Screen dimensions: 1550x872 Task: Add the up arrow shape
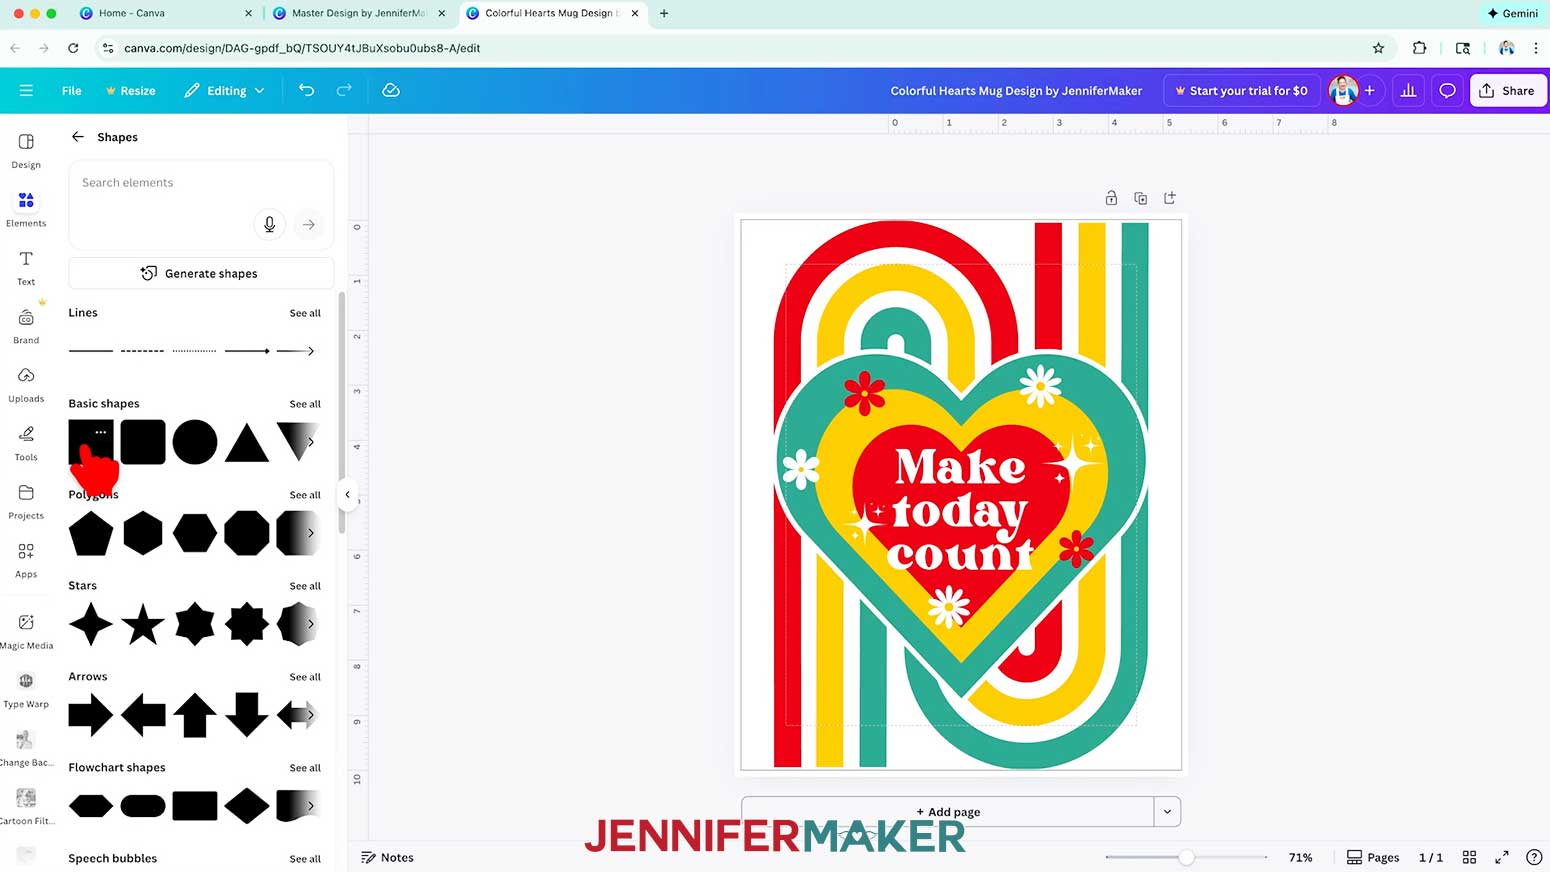195,715
